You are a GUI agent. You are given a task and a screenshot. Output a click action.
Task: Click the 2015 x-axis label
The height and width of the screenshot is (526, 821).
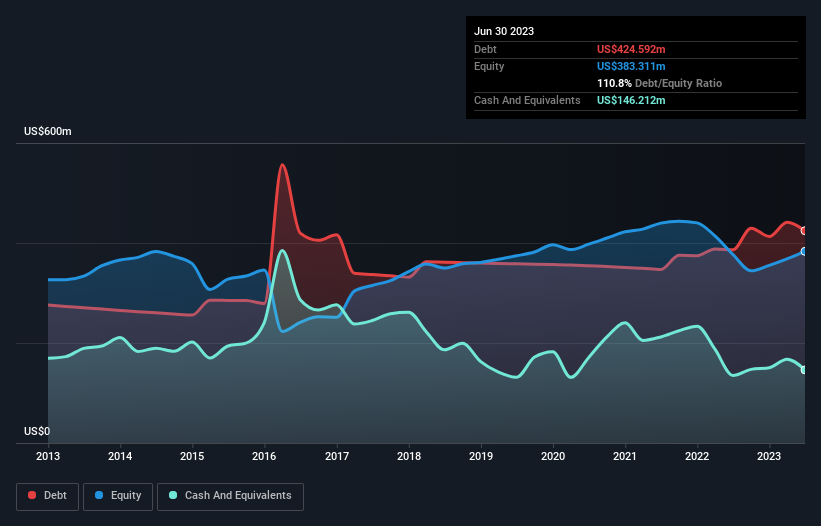[192, 456]
